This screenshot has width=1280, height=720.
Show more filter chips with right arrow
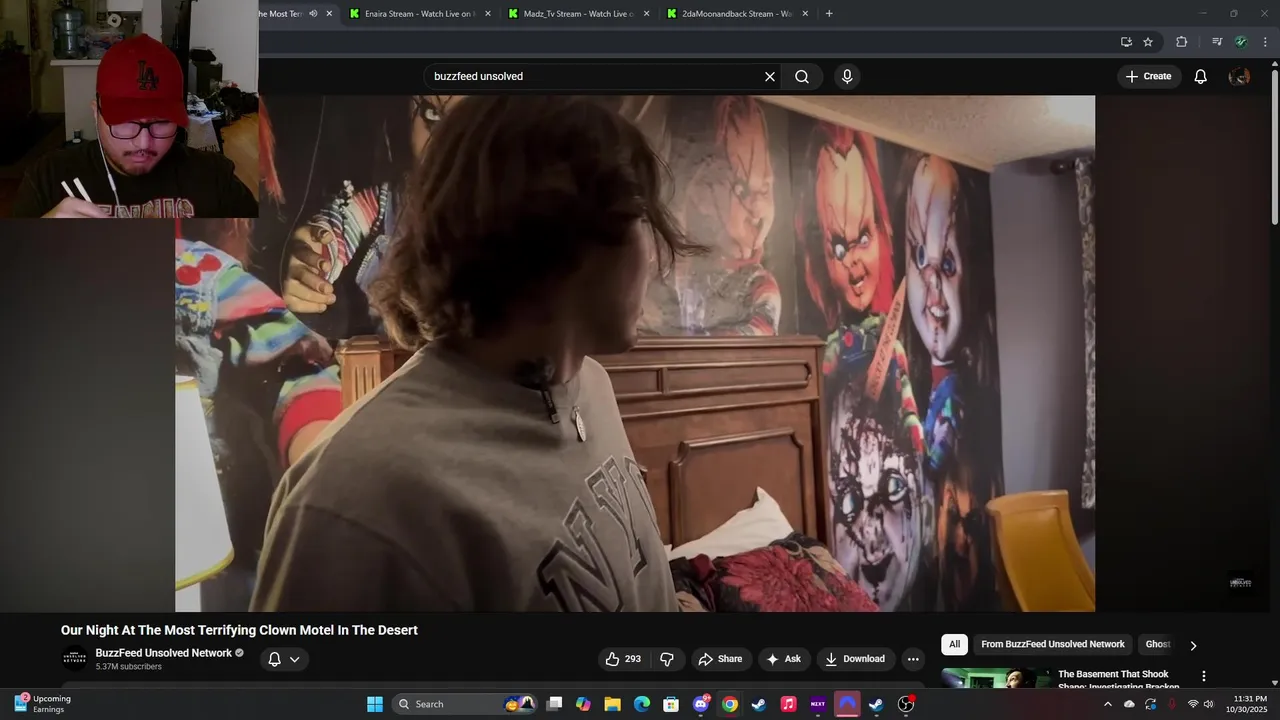coord(1193,646)
